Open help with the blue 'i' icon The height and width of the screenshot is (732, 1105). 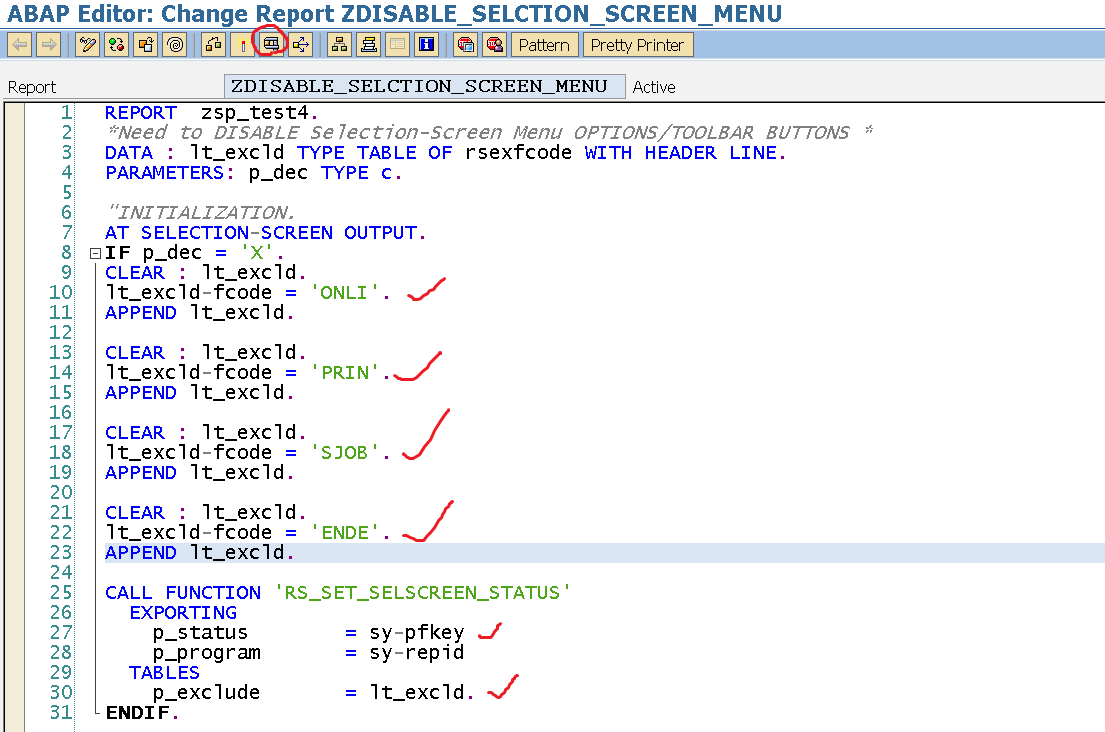[426, 44]
